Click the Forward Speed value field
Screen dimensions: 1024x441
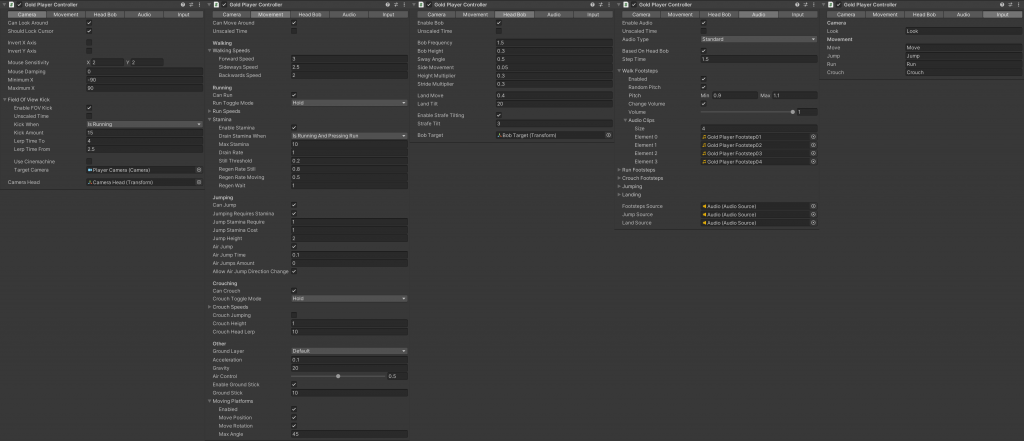pos(349,59)
